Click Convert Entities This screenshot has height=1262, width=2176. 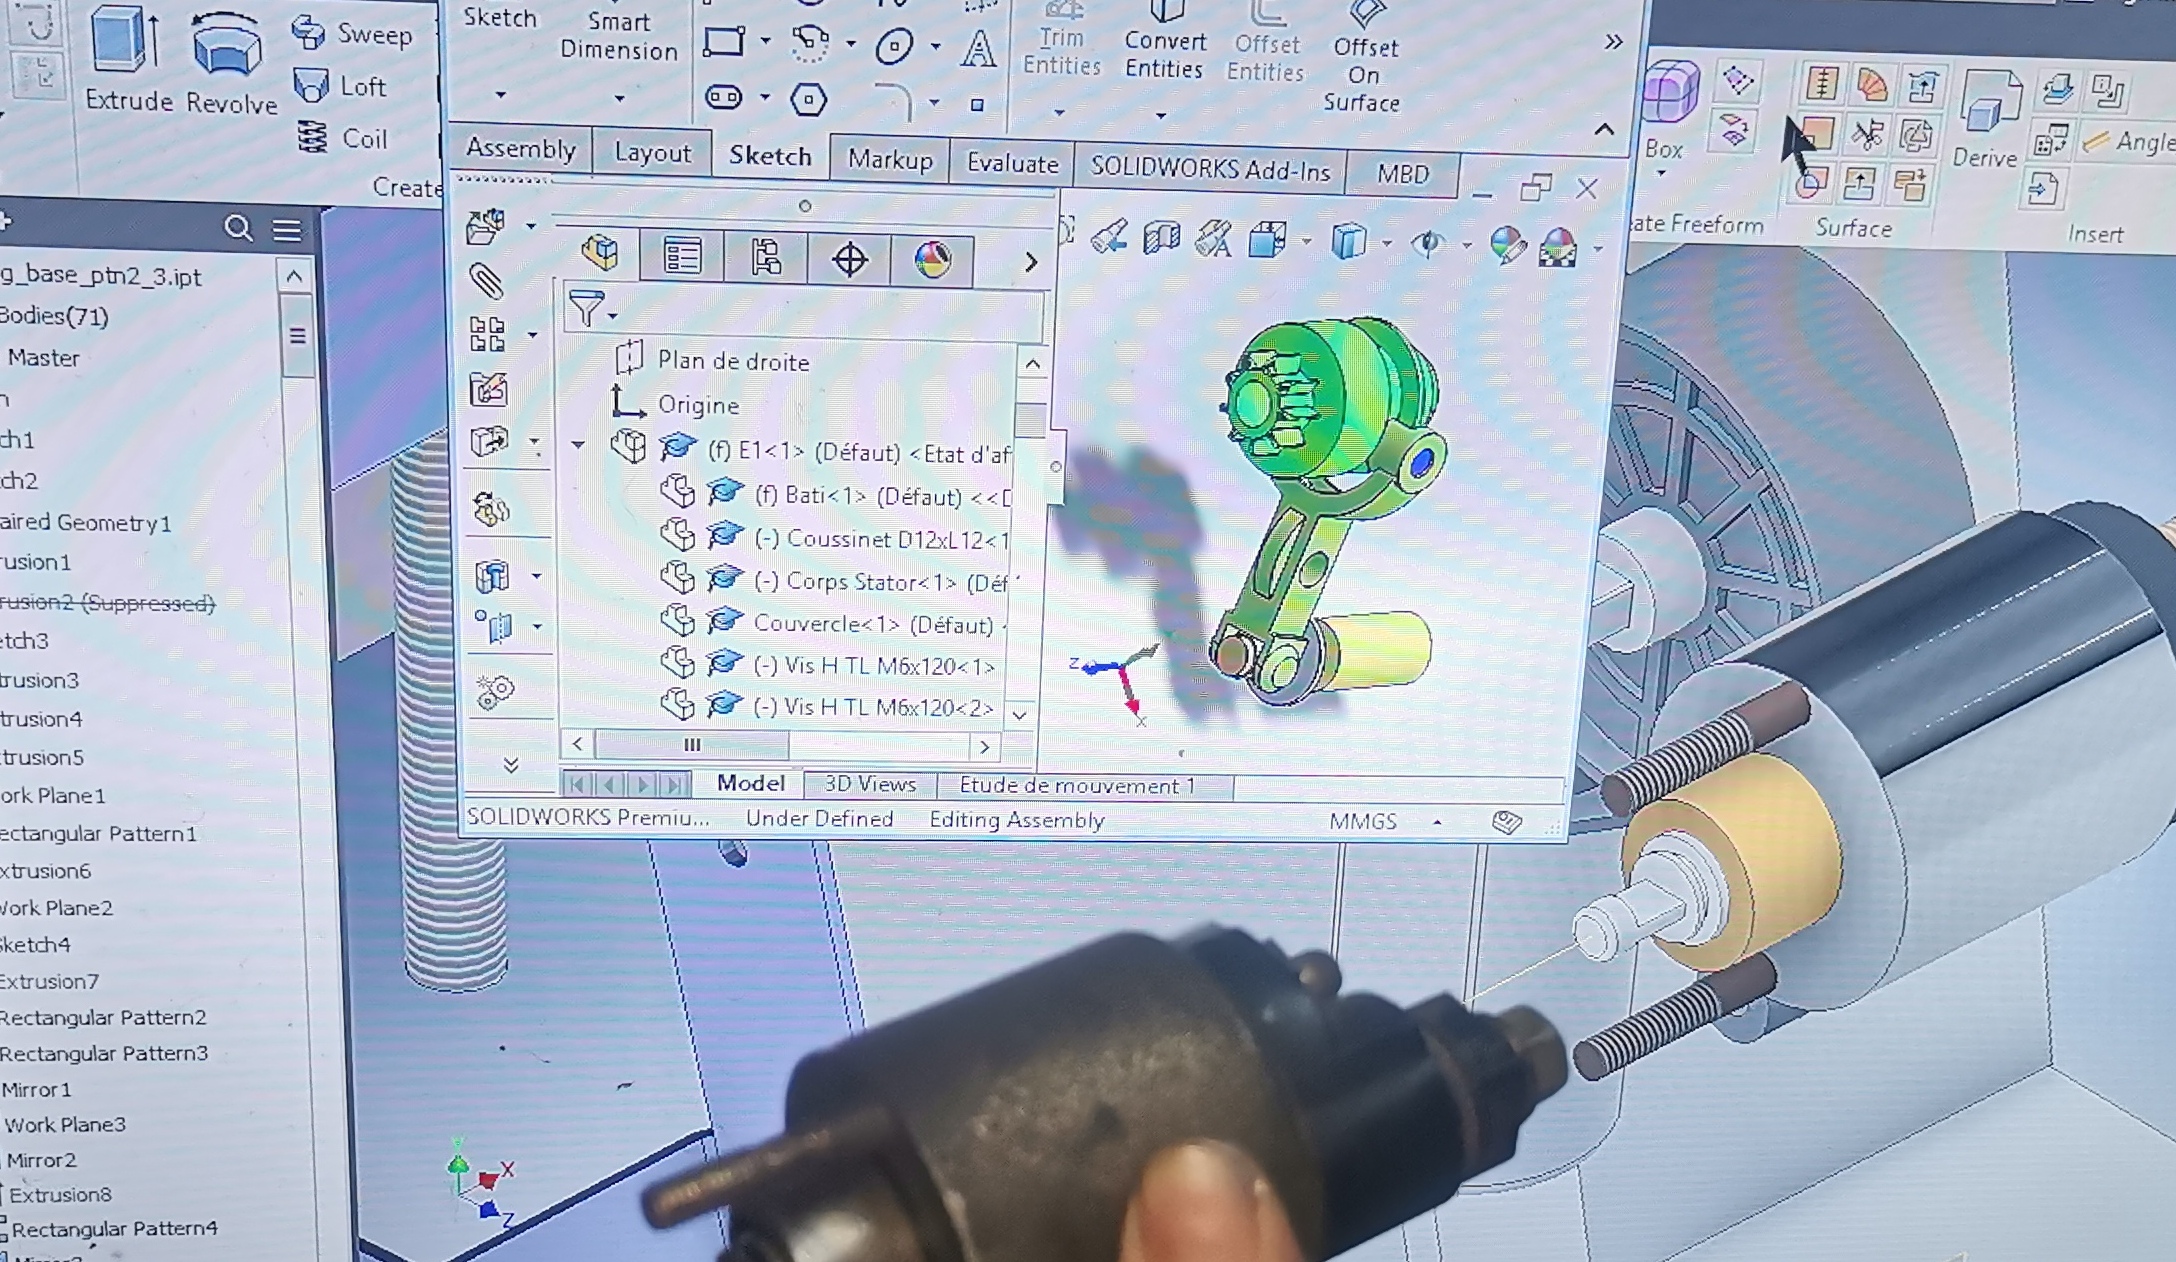pos(1164,41)
